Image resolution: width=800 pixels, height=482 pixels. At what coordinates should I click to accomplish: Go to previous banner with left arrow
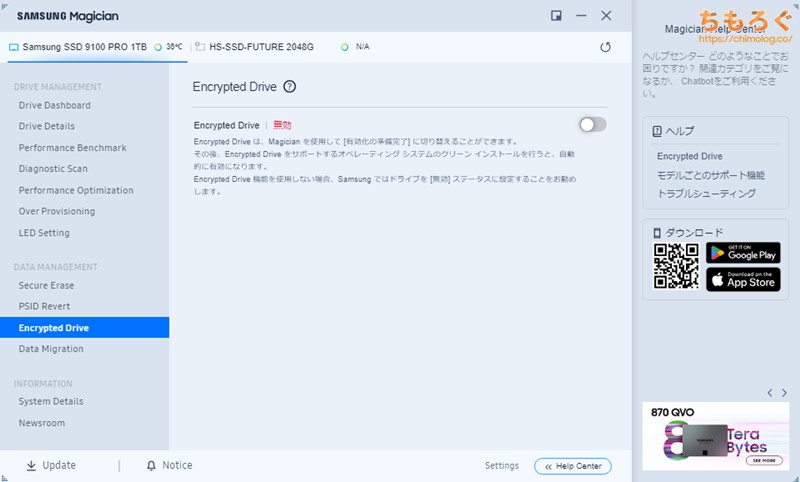[x=769, y=393]
